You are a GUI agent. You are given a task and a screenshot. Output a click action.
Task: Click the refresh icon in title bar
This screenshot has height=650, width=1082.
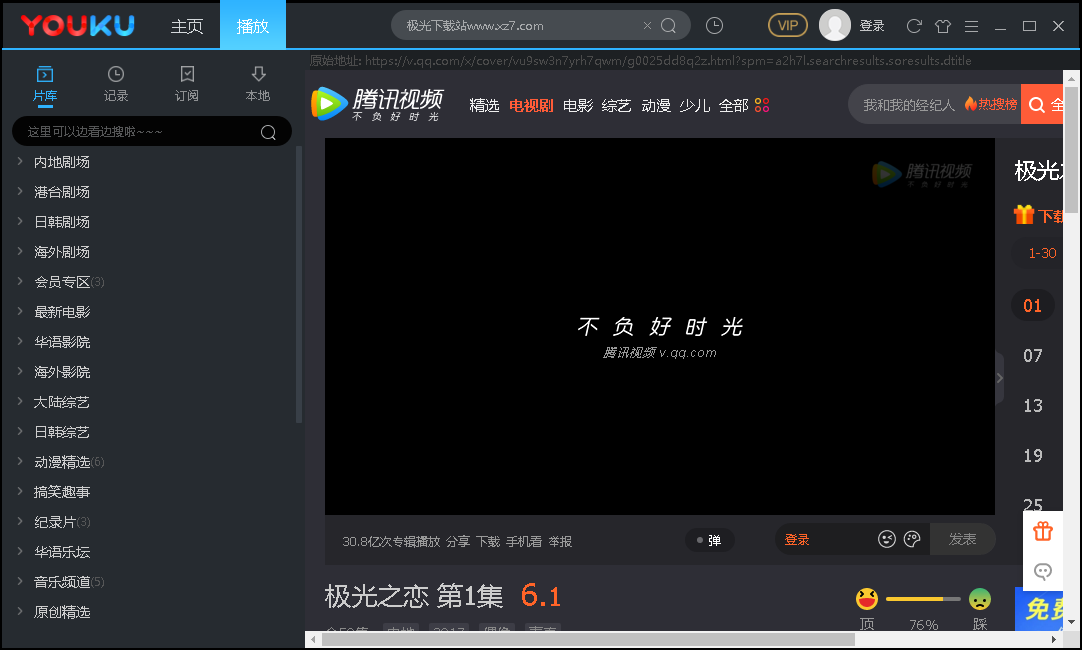(914, 26)
